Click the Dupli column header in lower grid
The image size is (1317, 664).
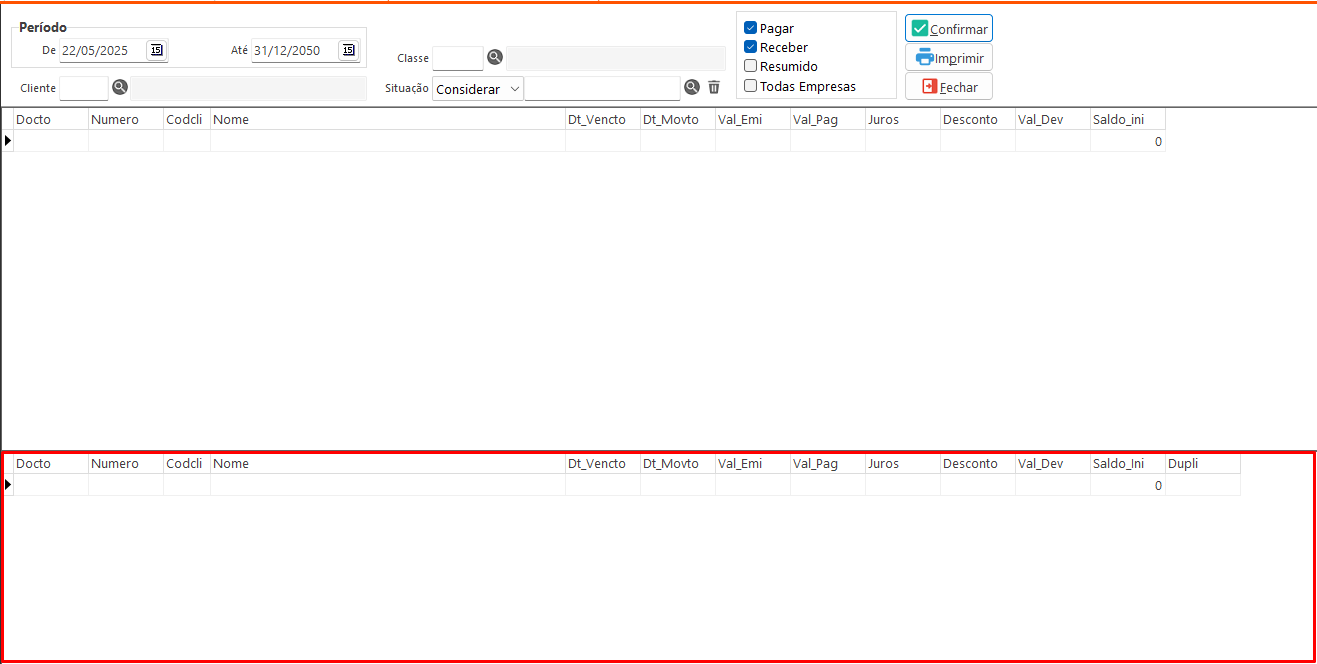1201,464
